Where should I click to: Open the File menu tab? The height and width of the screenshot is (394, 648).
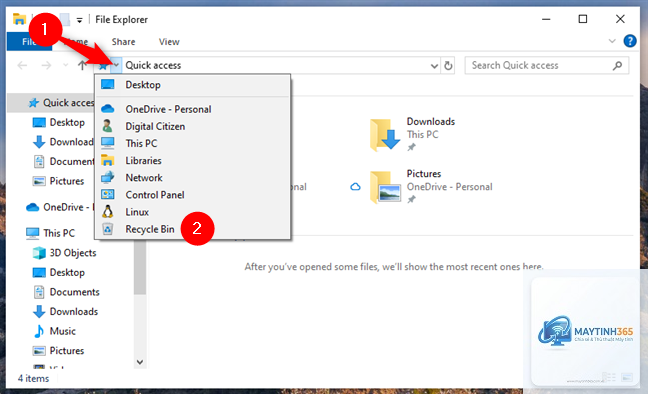(x=29, y=42)
